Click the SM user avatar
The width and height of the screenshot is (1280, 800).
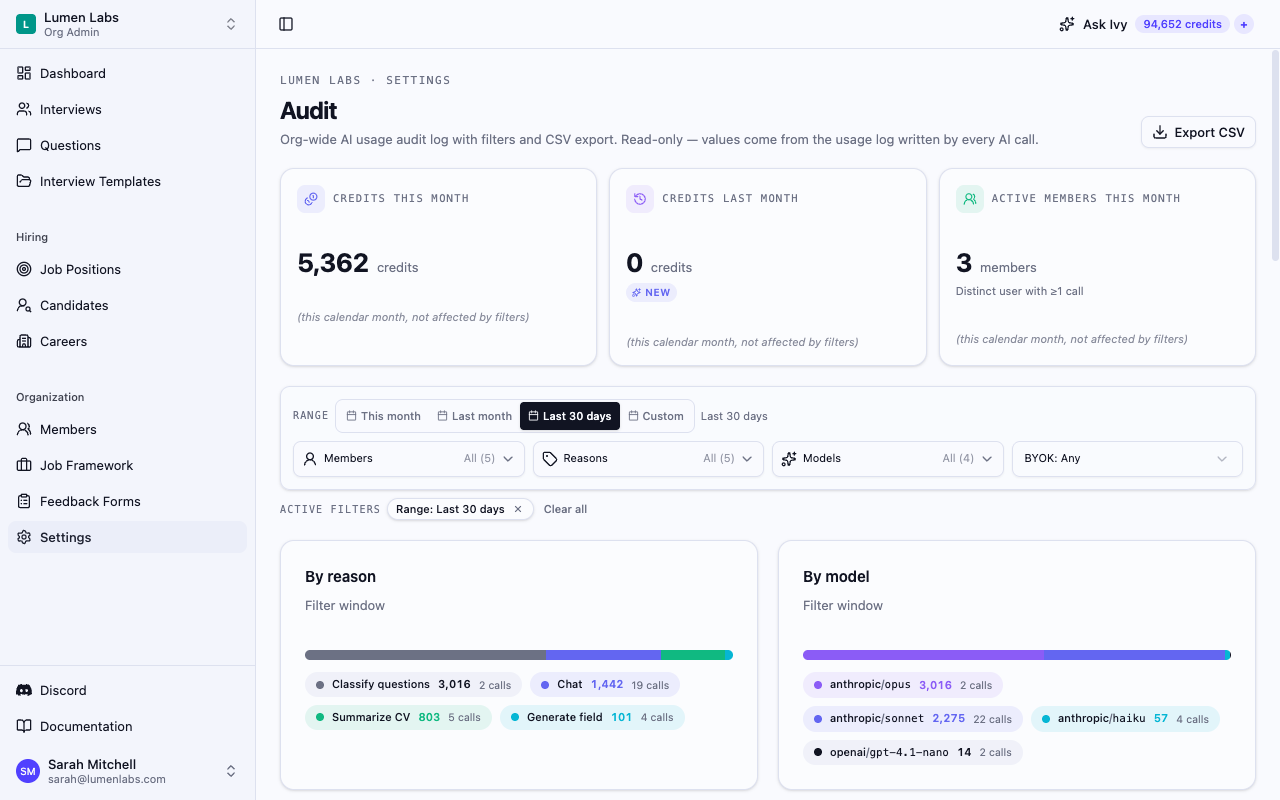pos(28,771)
